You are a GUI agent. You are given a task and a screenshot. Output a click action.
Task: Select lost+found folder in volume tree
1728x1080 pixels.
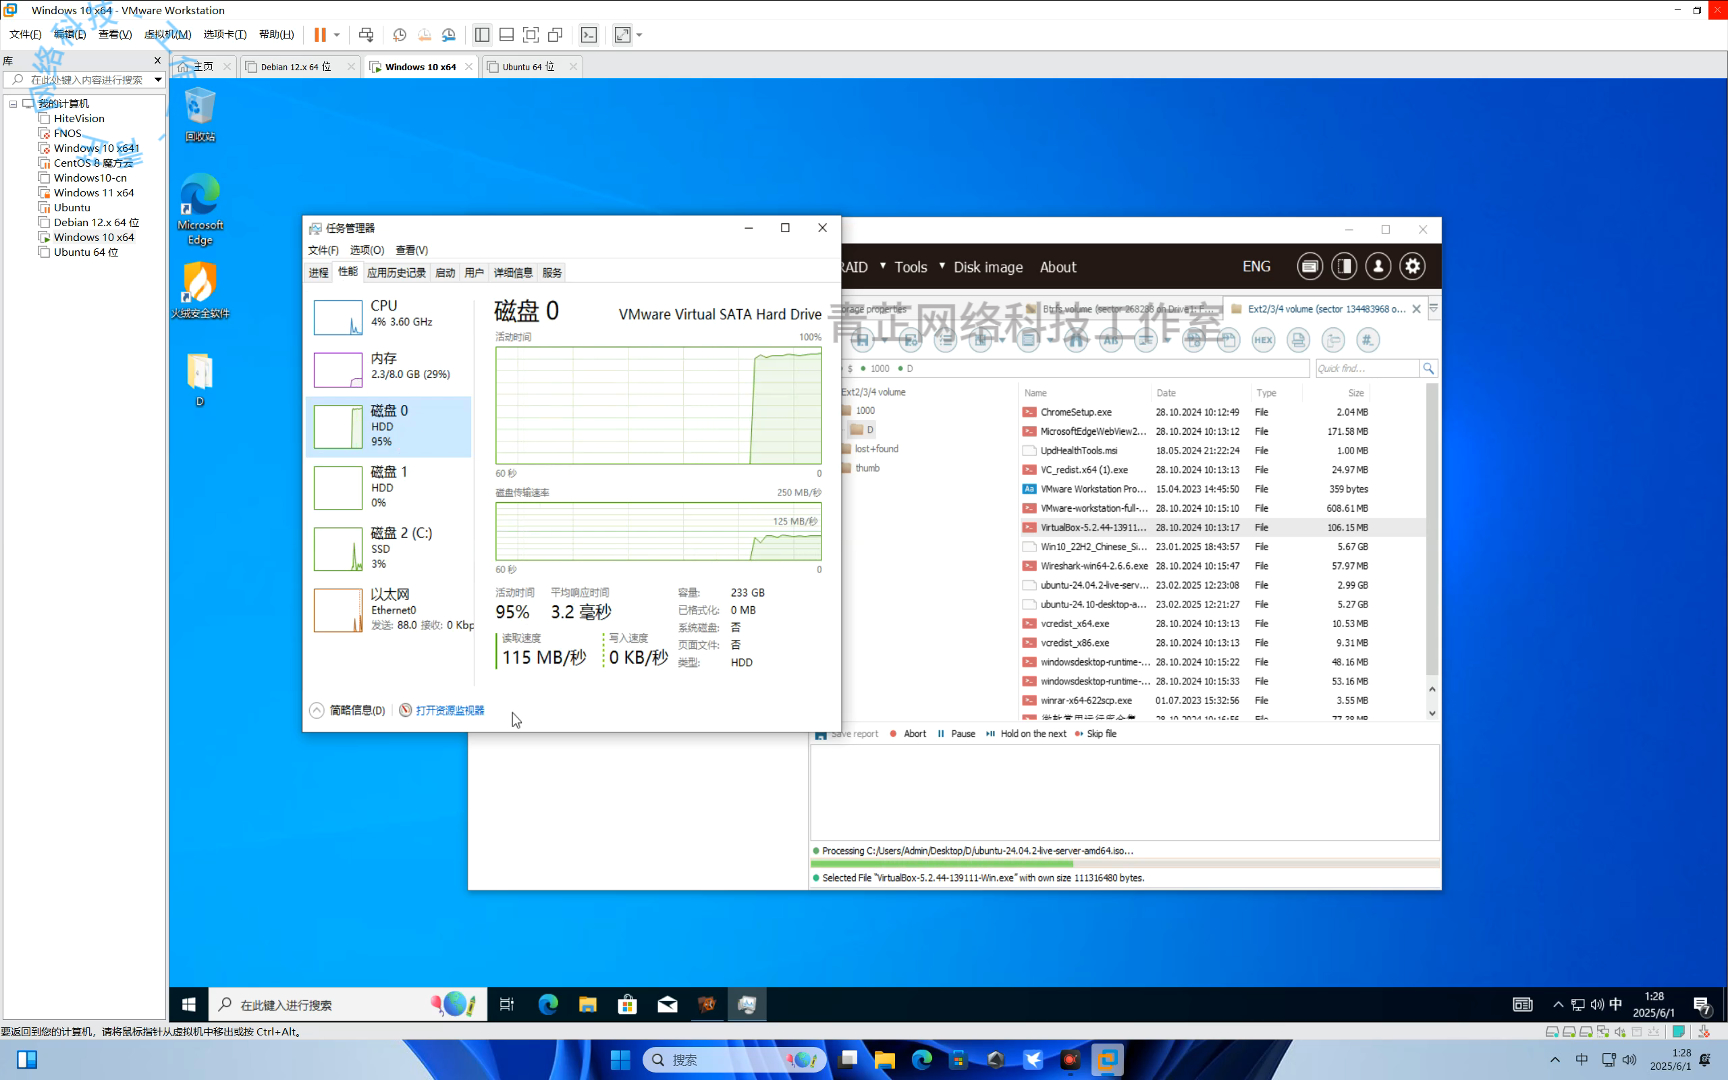(x=876, y=449)
